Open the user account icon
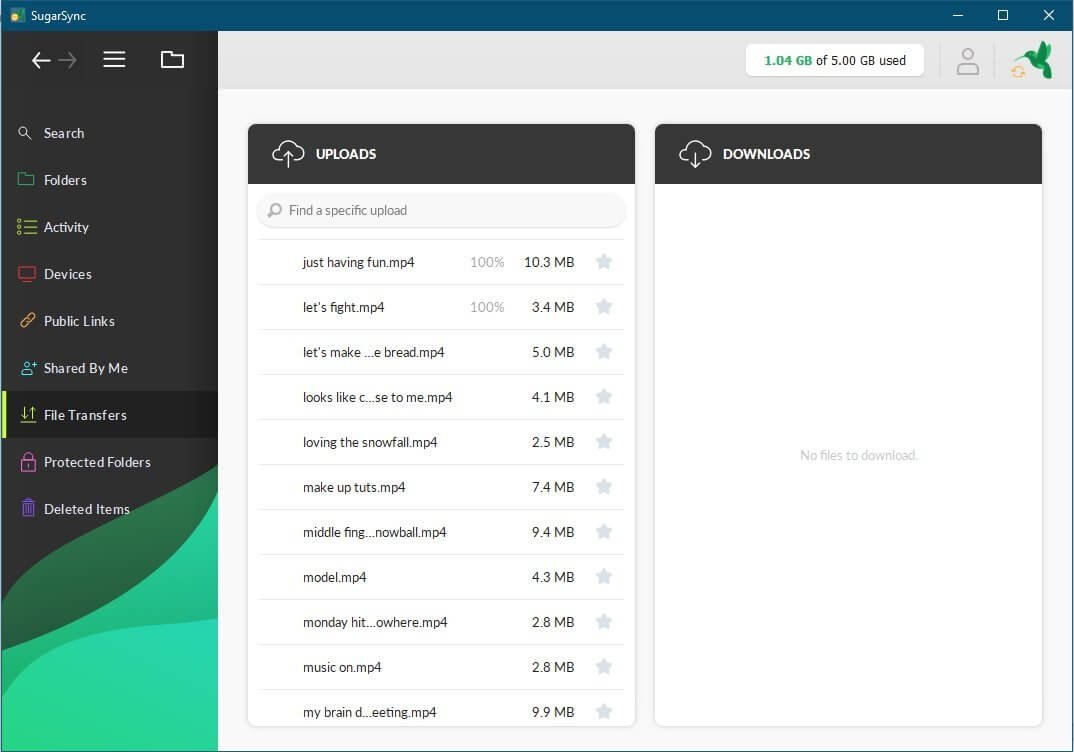Viewport: 1074px width, 752px height. (967, 61)
